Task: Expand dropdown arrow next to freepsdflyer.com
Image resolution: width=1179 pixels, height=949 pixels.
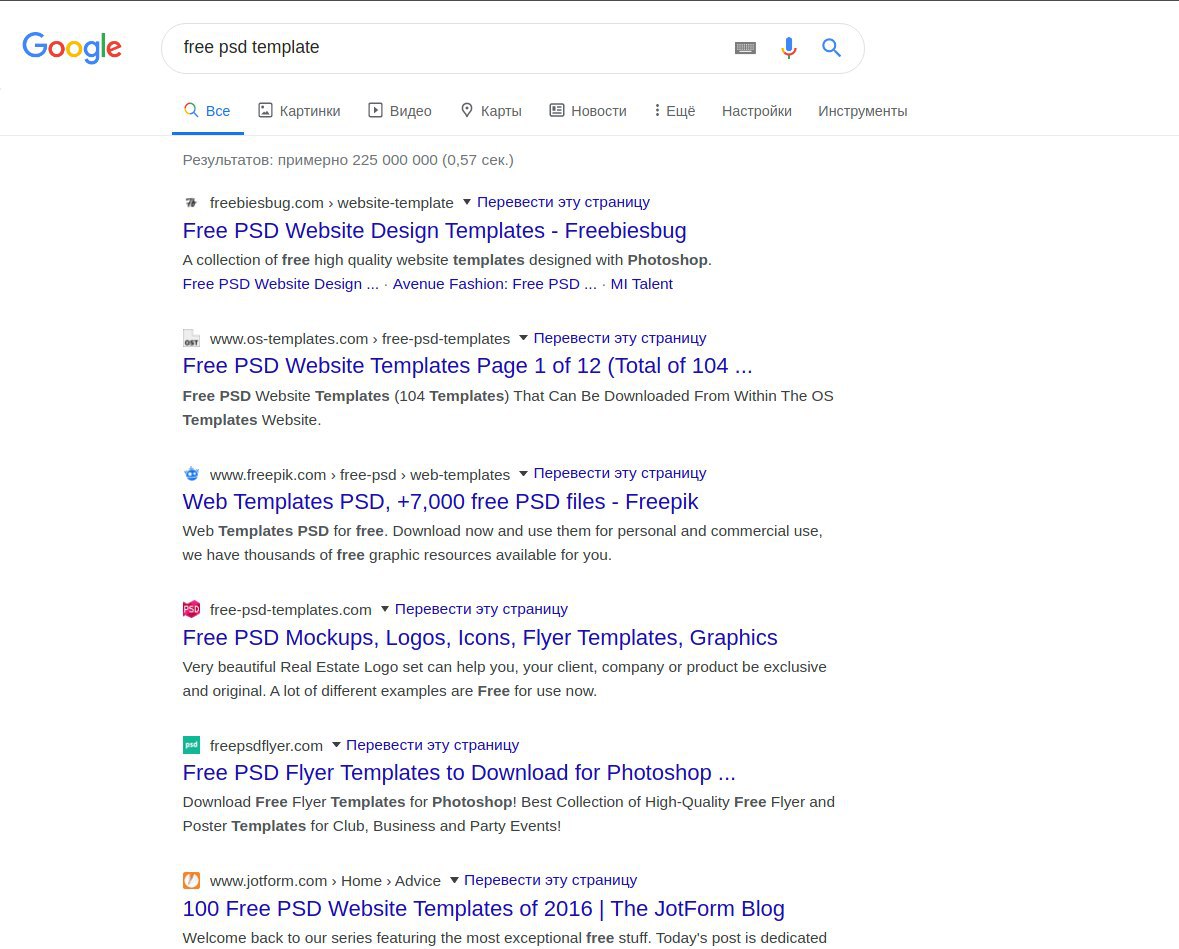Action: (336, 744)
